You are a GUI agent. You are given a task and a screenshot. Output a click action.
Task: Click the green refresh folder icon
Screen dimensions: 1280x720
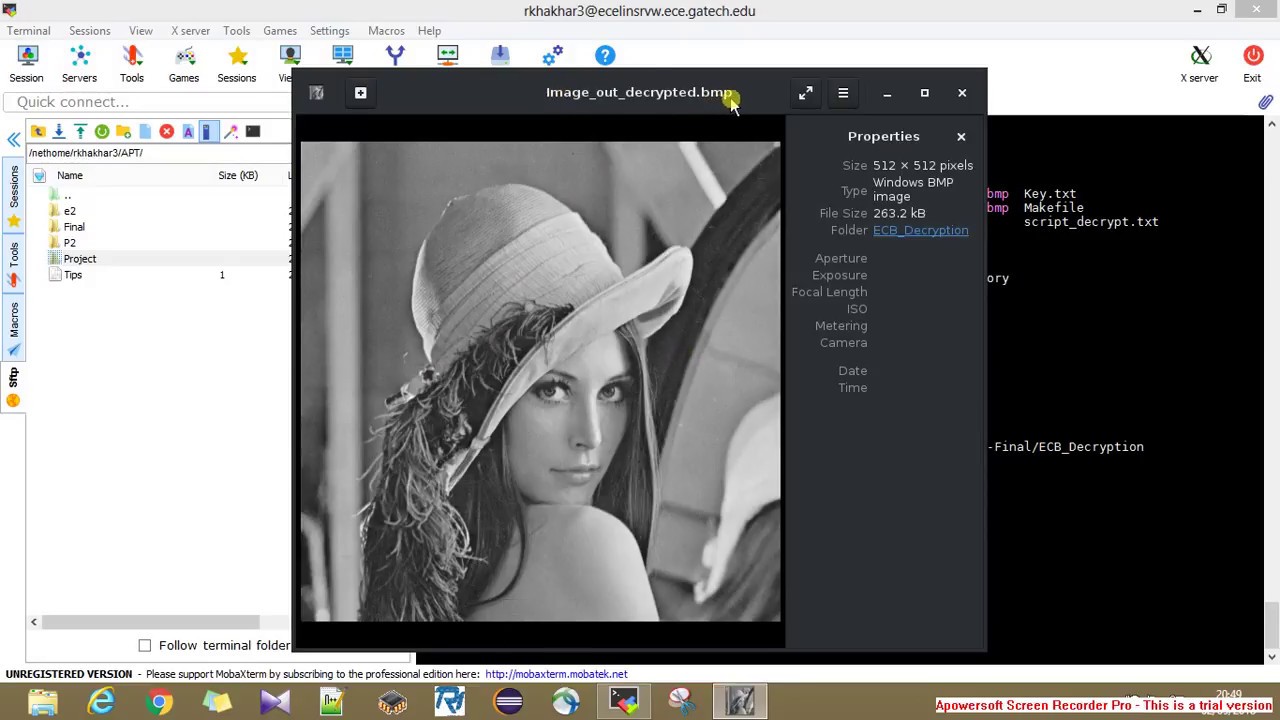102,132
